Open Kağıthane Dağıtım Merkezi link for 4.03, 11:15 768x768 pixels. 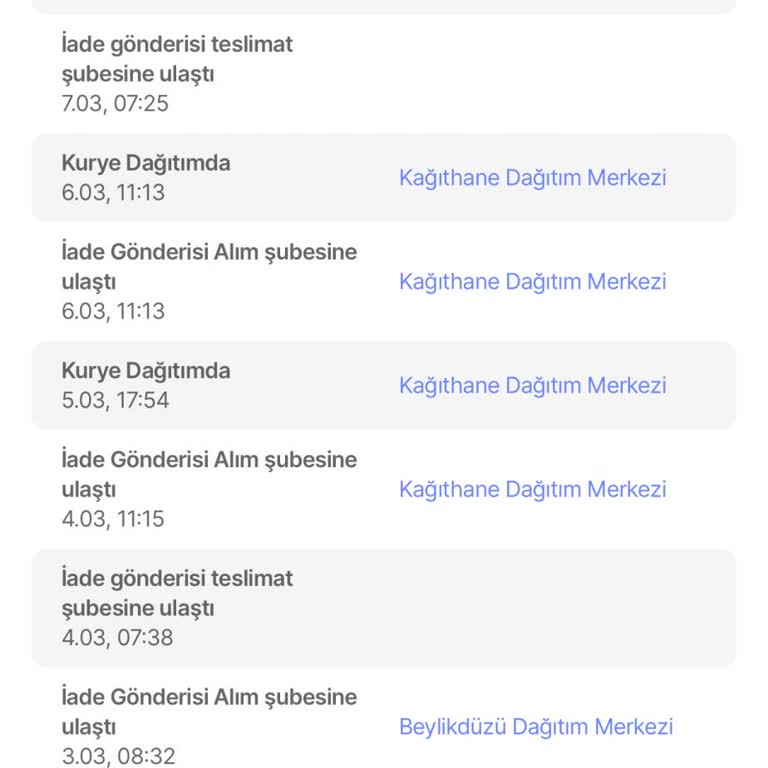click(532, 489)
